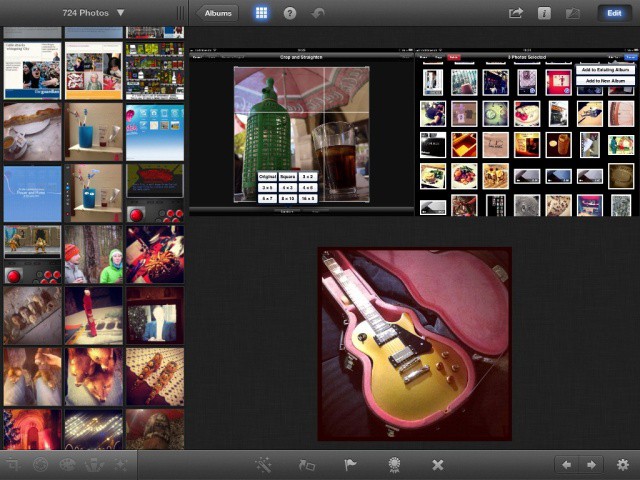The height and width of the screenshot is (480, 640).
Task: Open settings gear menu
Action: pyautogui.click(x=623, y=465)
